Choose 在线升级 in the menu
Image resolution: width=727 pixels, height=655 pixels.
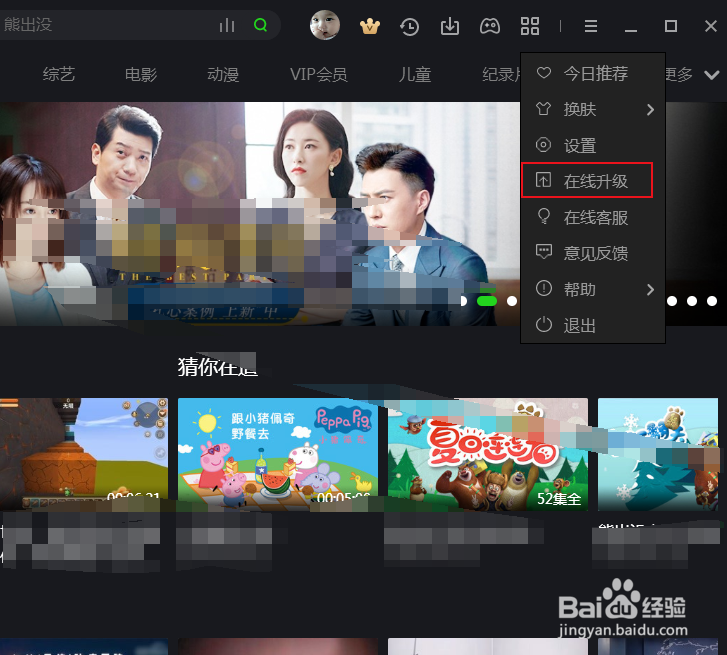pos(593,181)
